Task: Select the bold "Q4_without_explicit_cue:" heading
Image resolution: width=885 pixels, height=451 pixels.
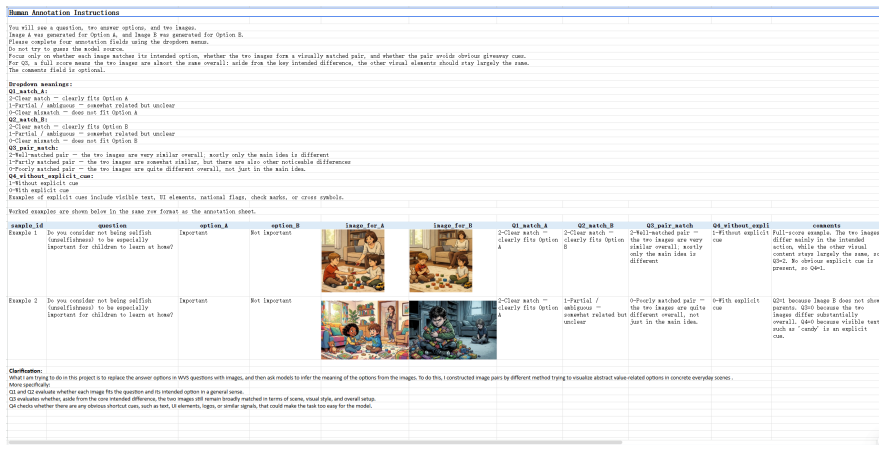Action: 51,176
